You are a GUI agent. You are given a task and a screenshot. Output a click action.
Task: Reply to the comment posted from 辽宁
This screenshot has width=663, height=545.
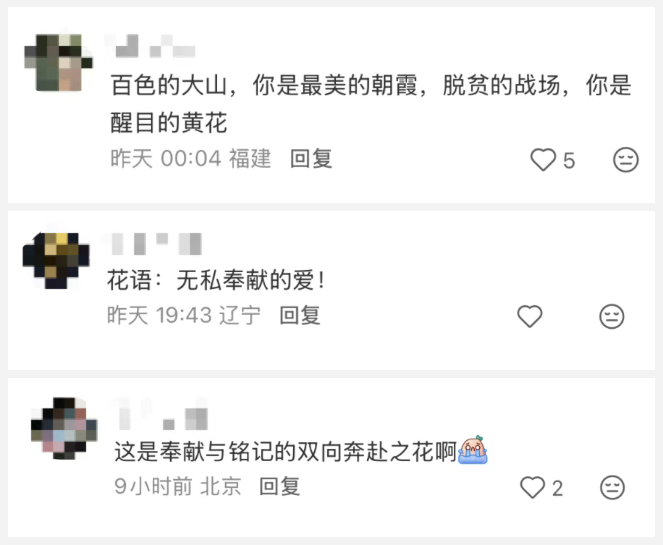point(300,315)
